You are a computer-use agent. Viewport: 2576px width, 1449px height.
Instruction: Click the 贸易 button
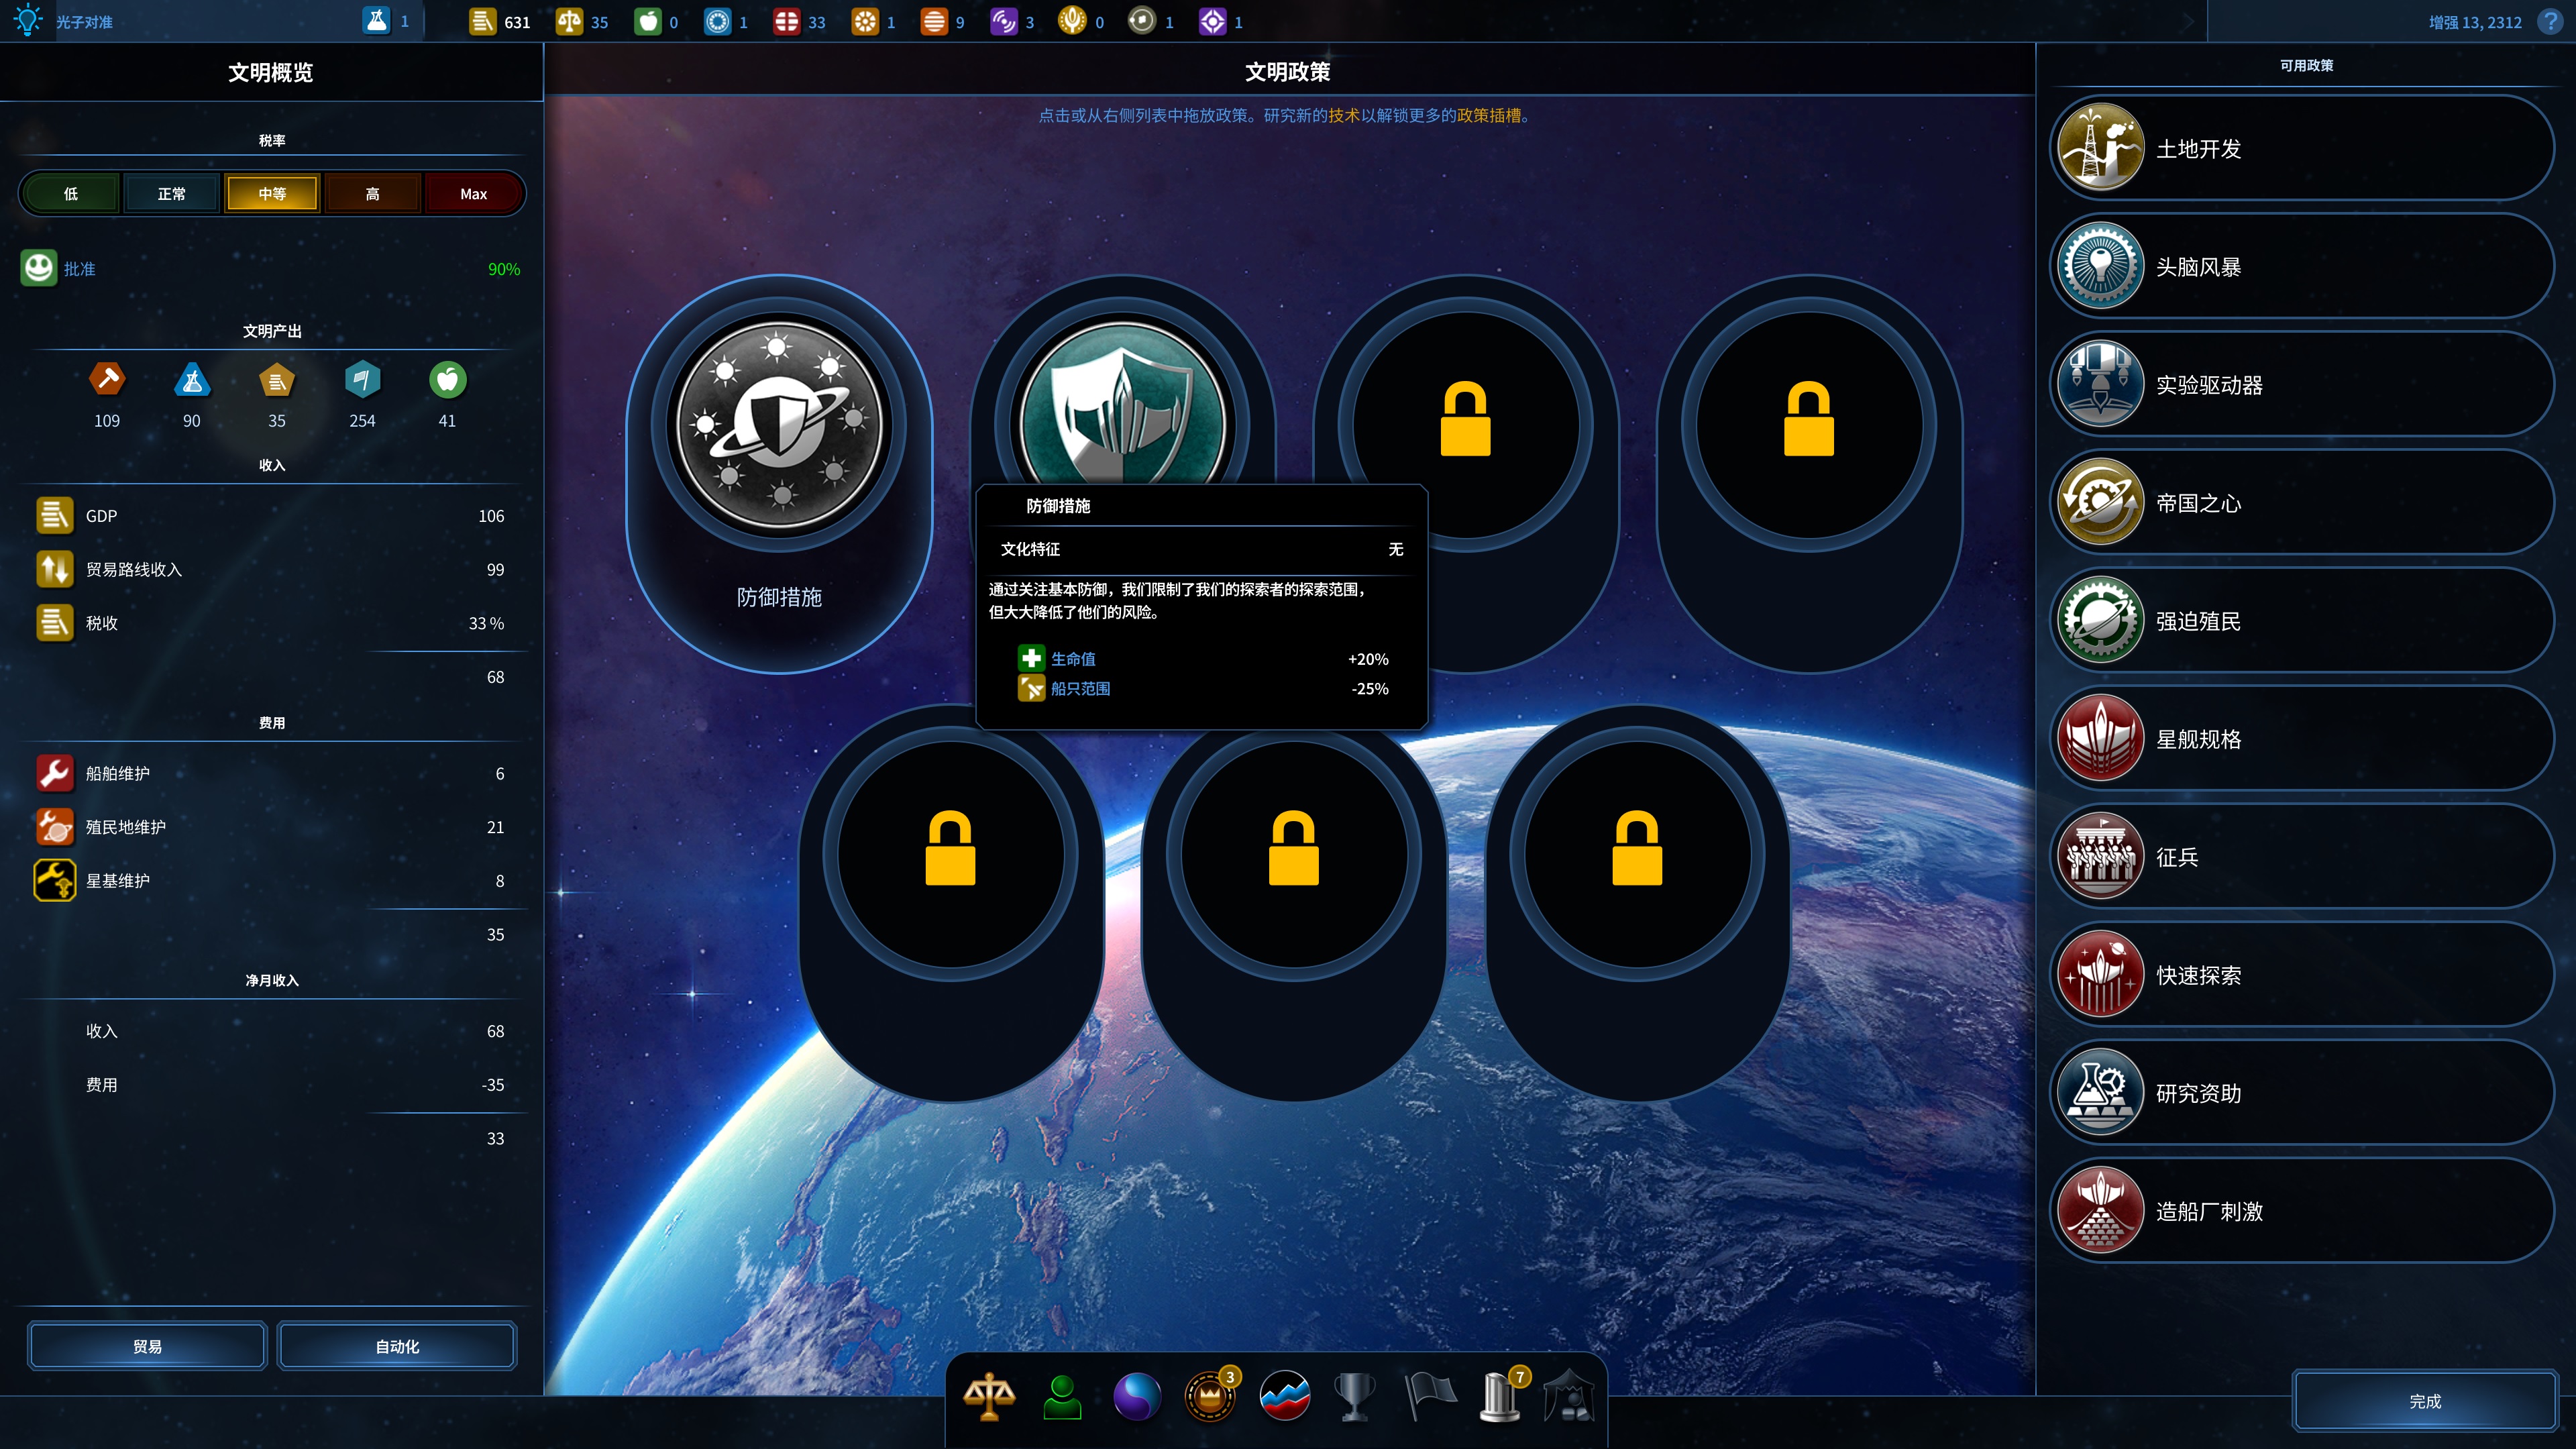pos(147,1346)
